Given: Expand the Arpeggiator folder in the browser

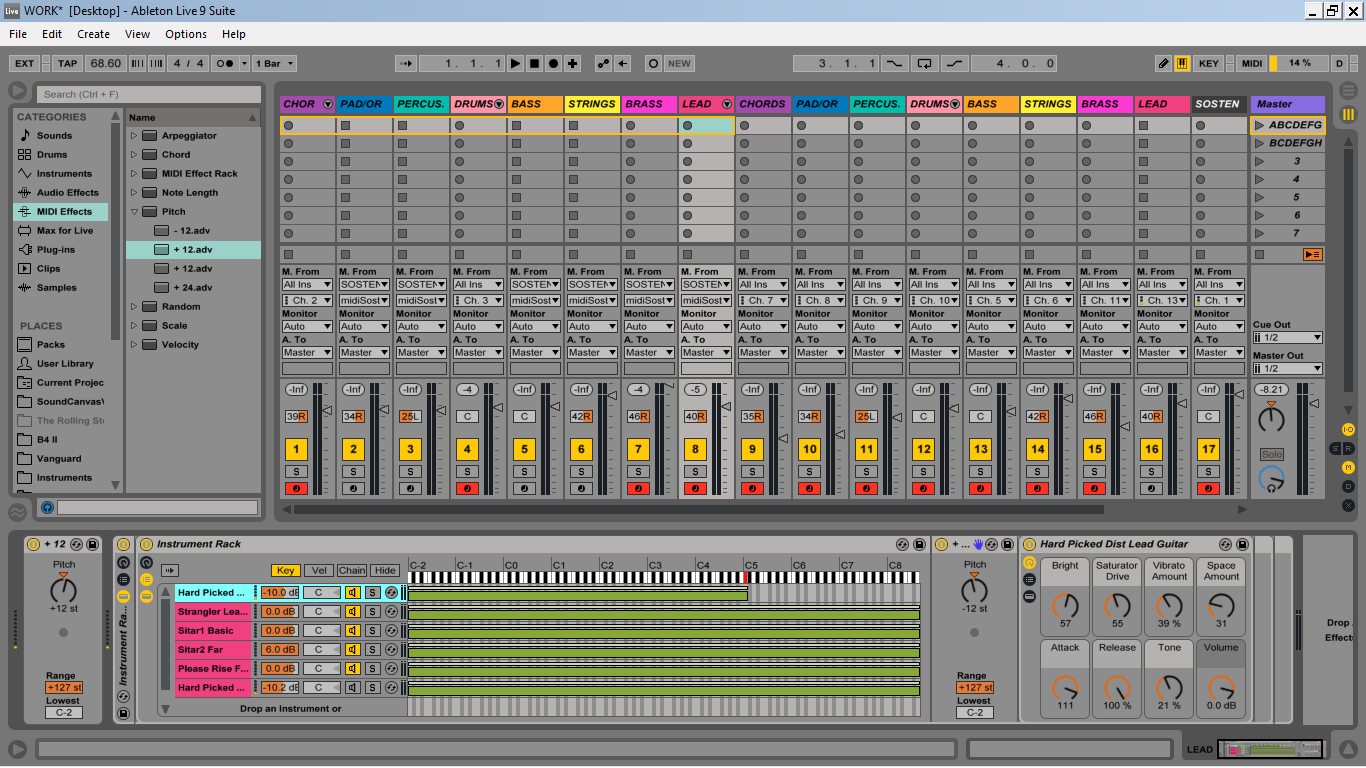Looking at the screenshot, I should pos(134,136).
